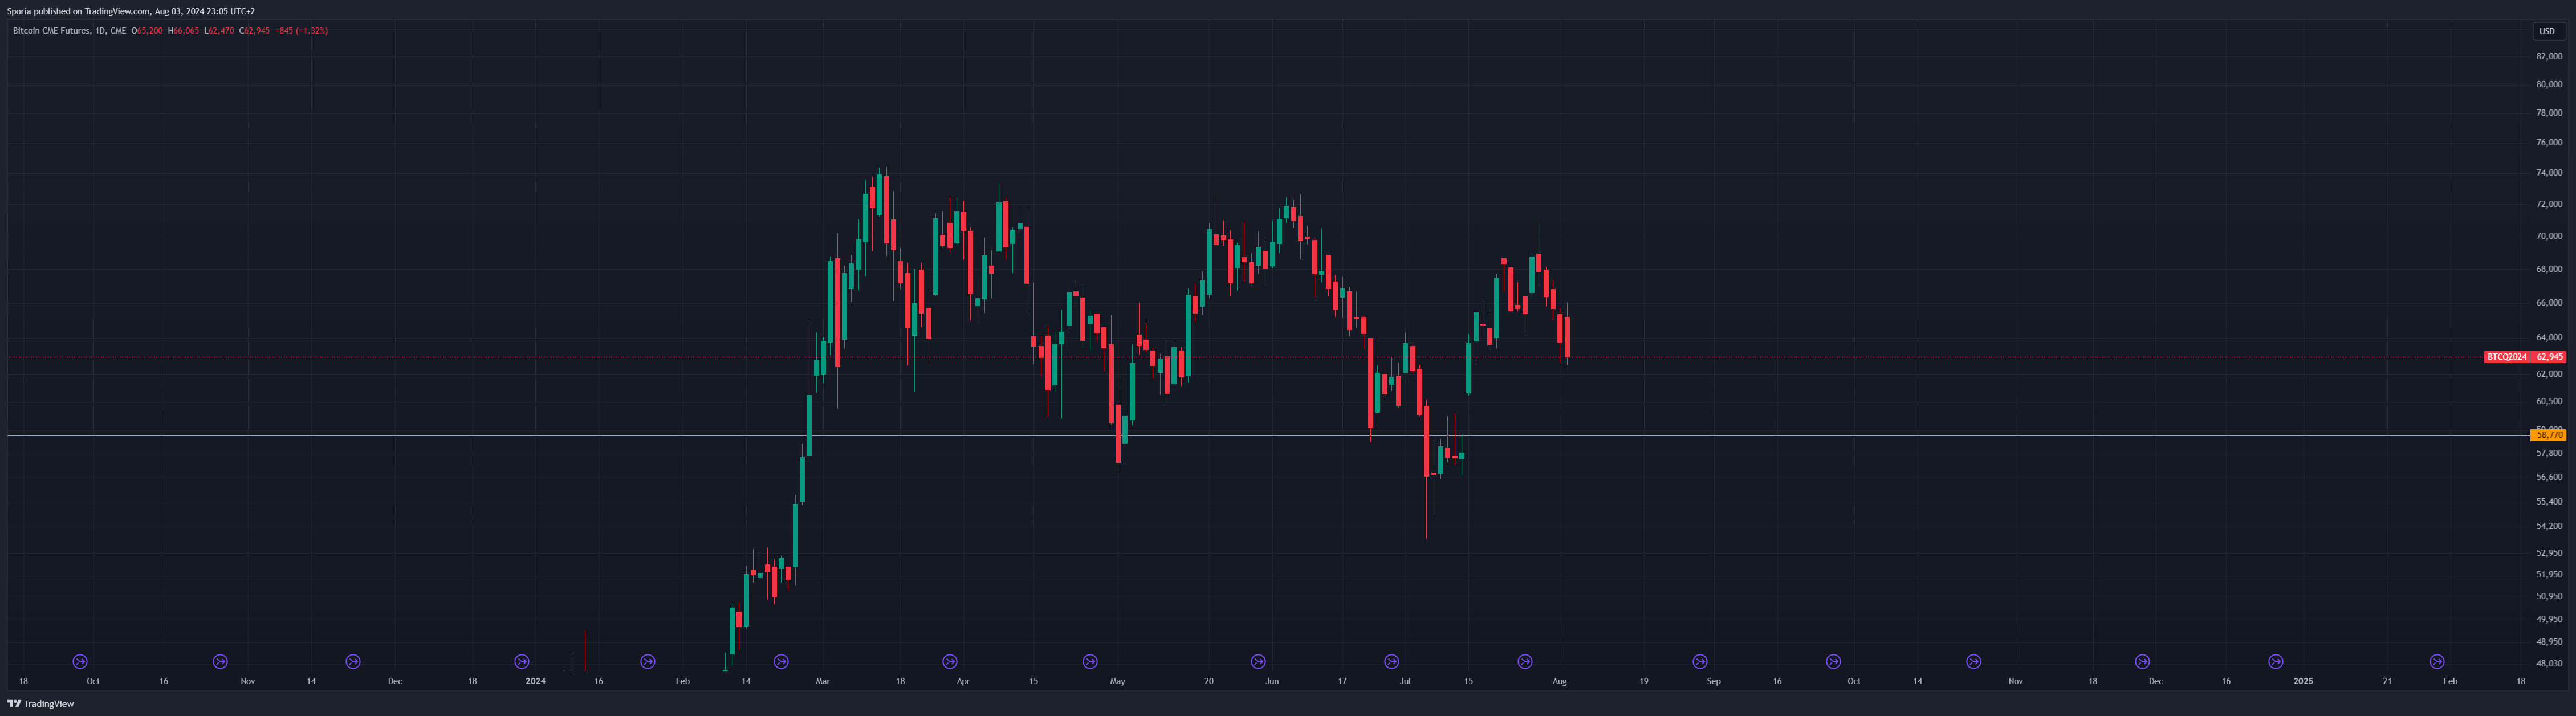2576x716 pixels.
Task: Click the rollover icon just before the Aug label
Action: pos(1525,661)
